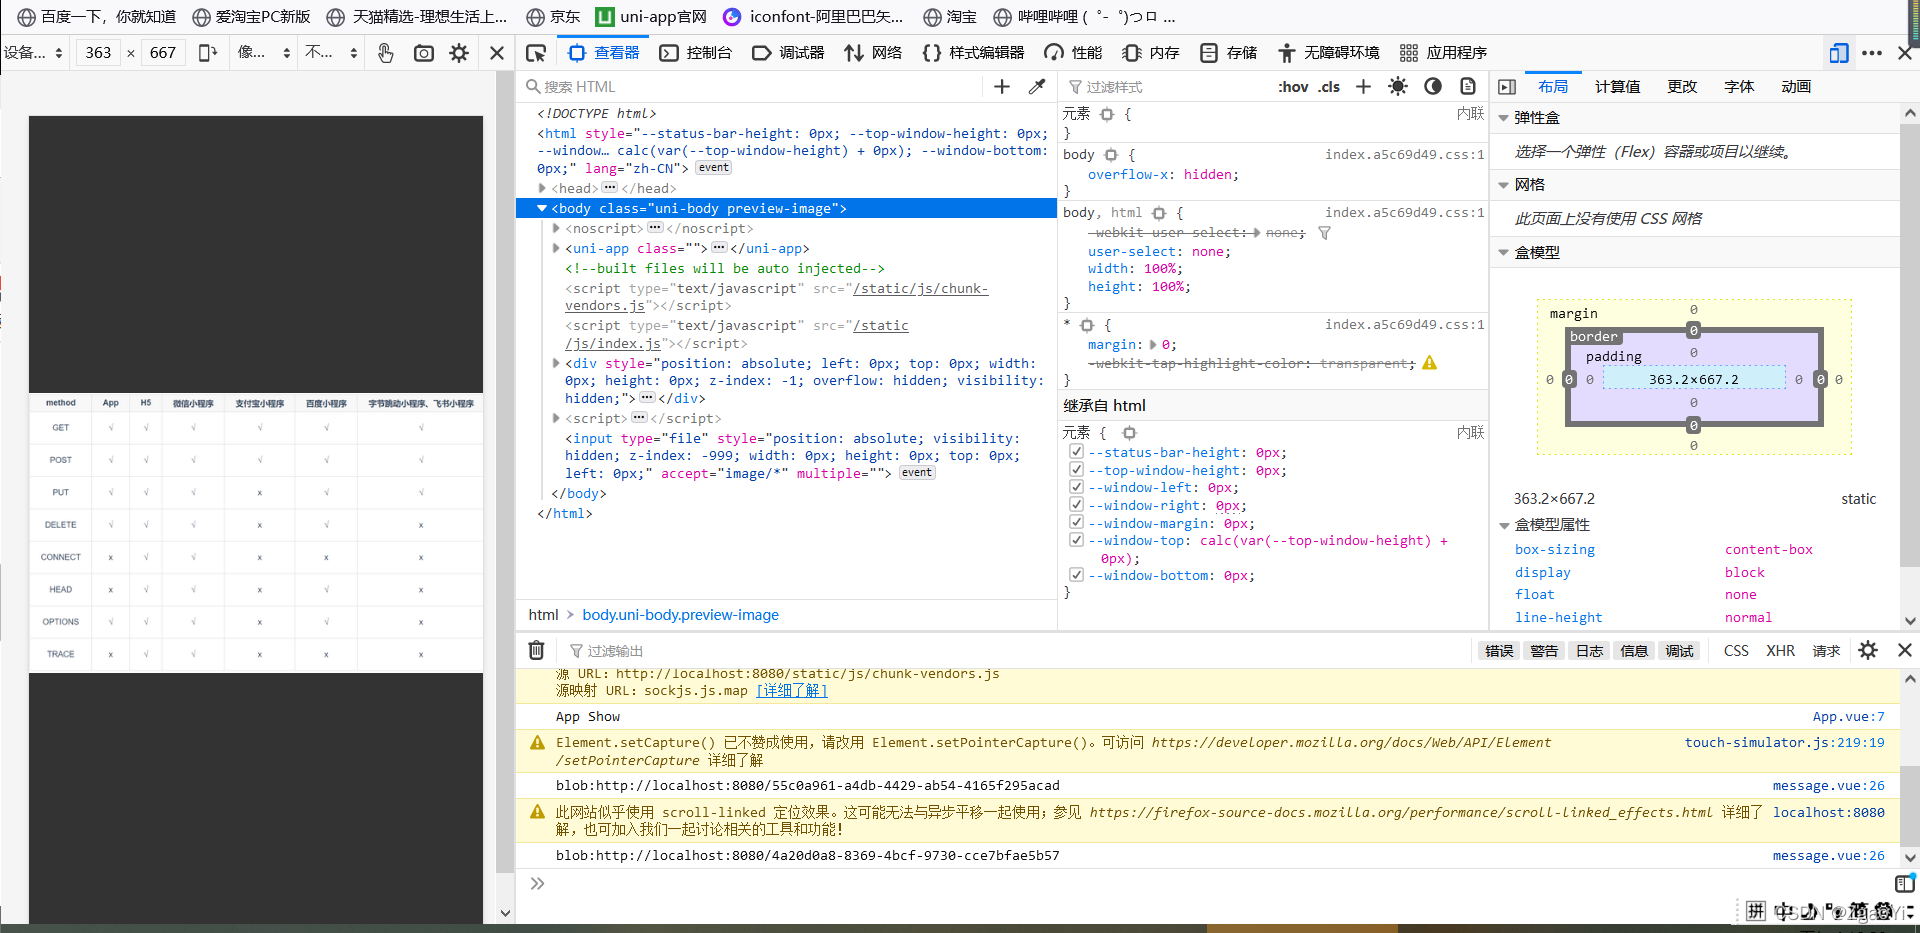
Task: Click the viewport width field showing 363
Action: click(x=98, y=53)
